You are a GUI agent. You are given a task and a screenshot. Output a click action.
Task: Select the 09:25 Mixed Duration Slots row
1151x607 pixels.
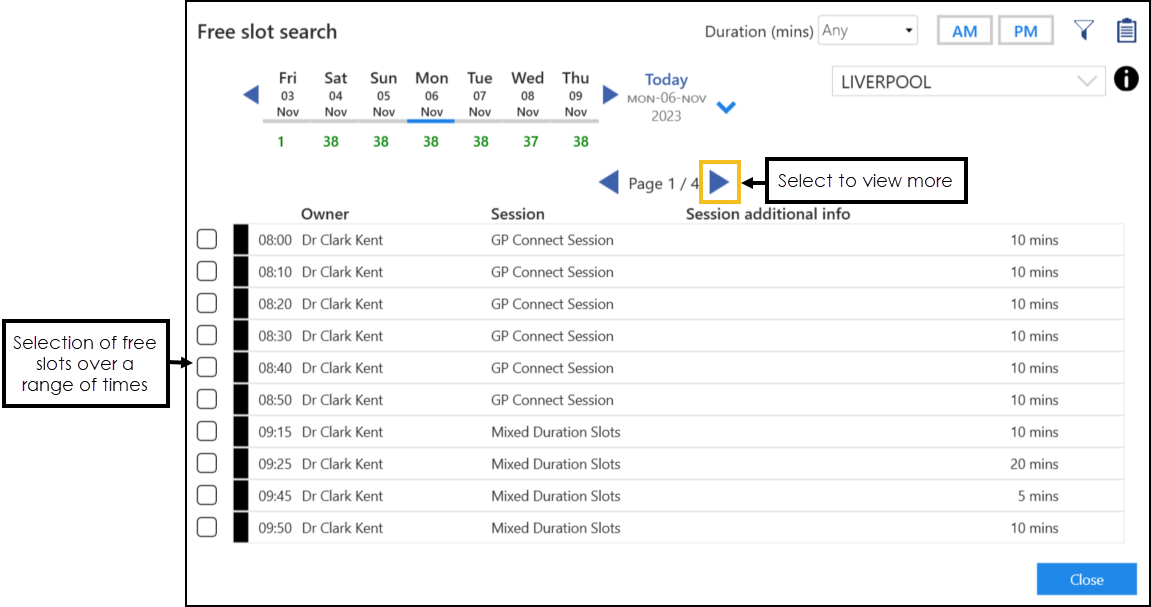[x=660, y=464]
